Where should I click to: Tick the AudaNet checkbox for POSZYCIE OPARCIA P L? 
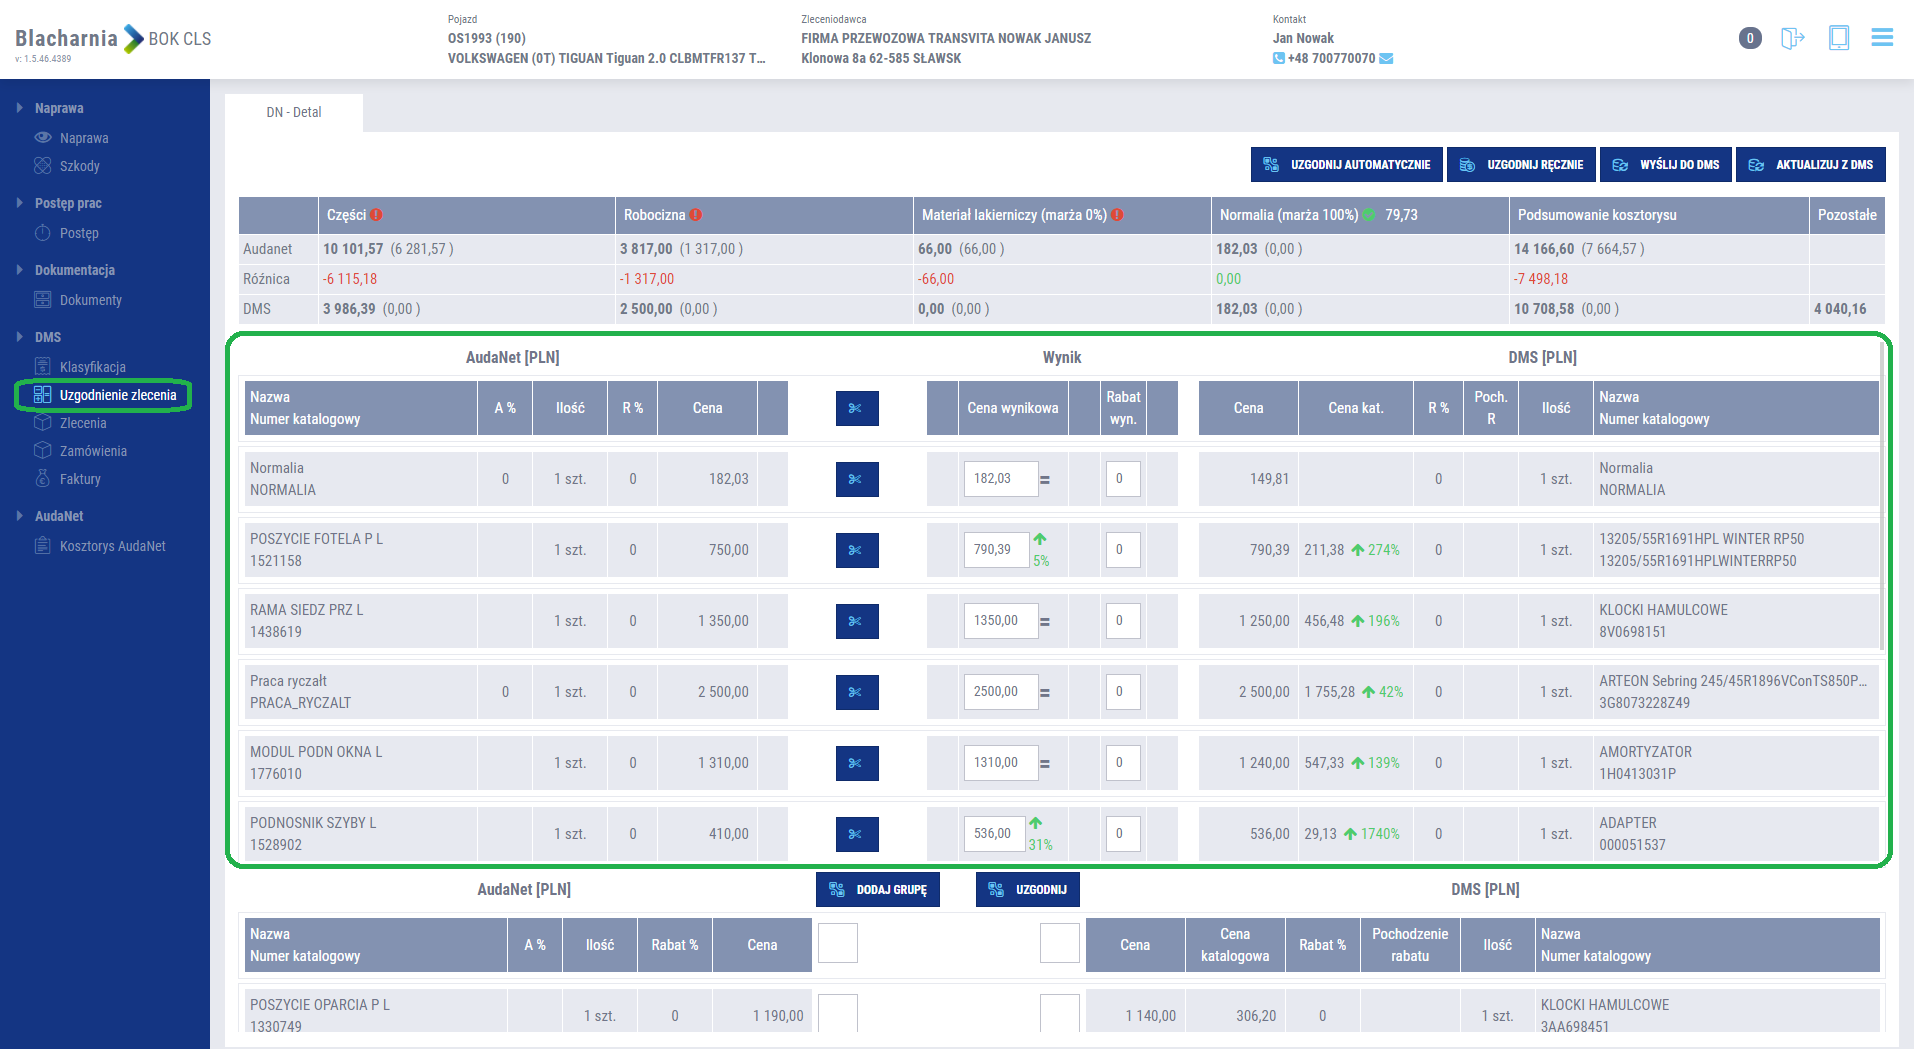click(837, 1013)
